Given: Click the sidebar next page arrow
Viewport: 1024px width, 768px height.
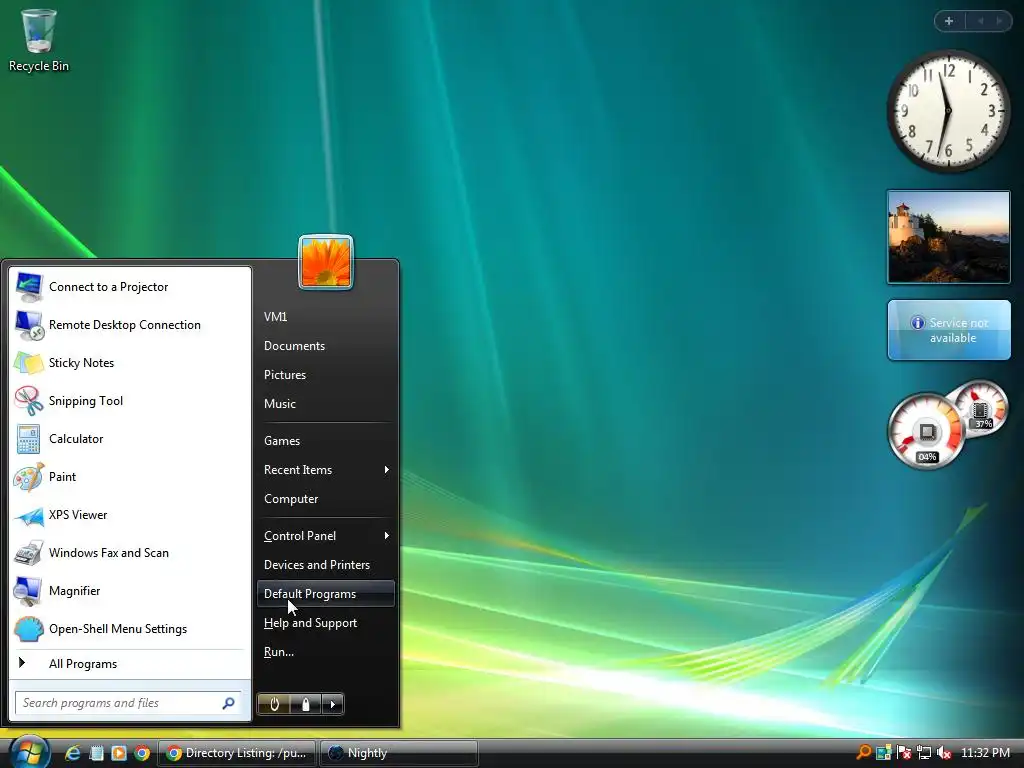Looking at the screenshot, I should point(999,21).
